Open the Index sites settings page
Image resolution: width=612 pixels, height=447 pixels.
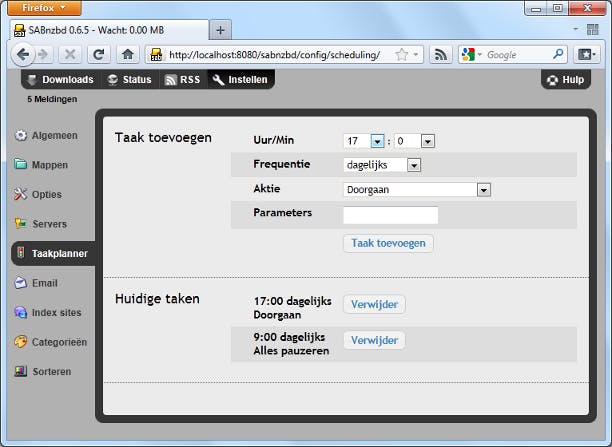(57, 313)
